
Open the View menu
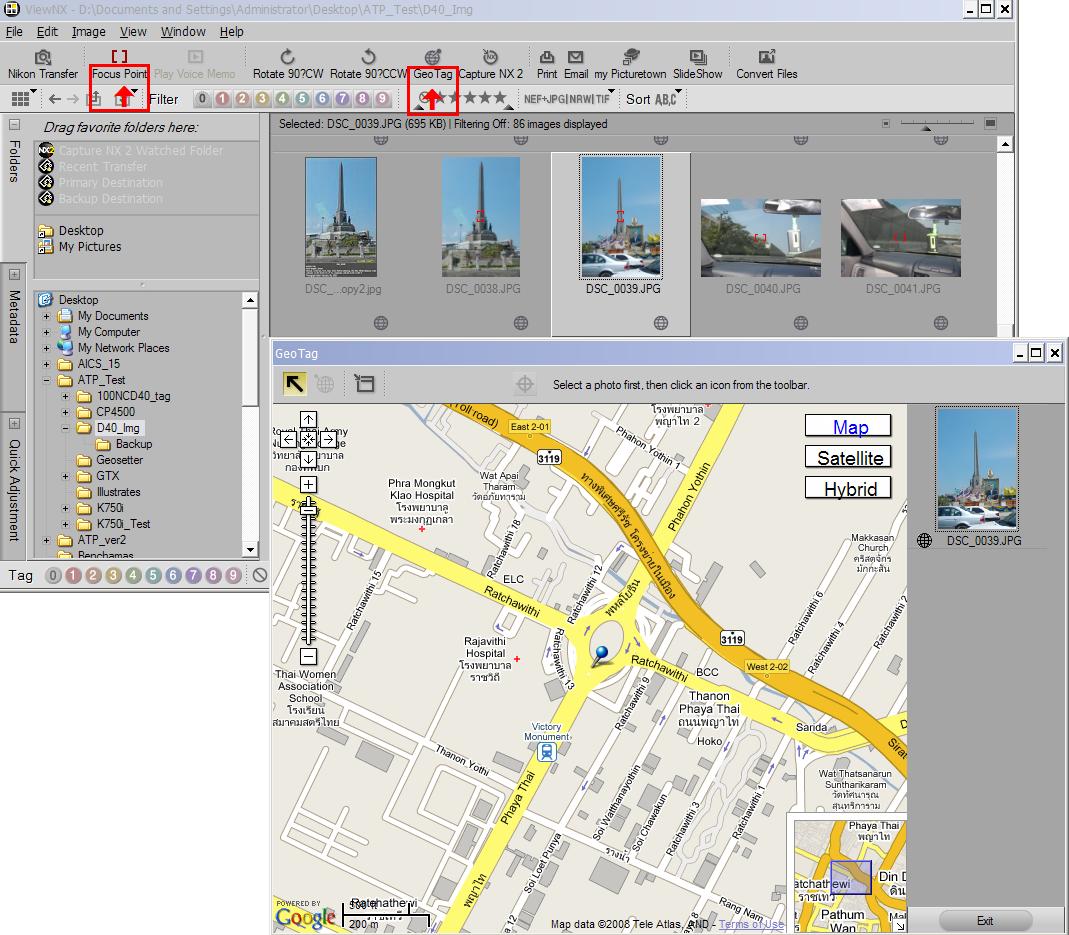133,31
